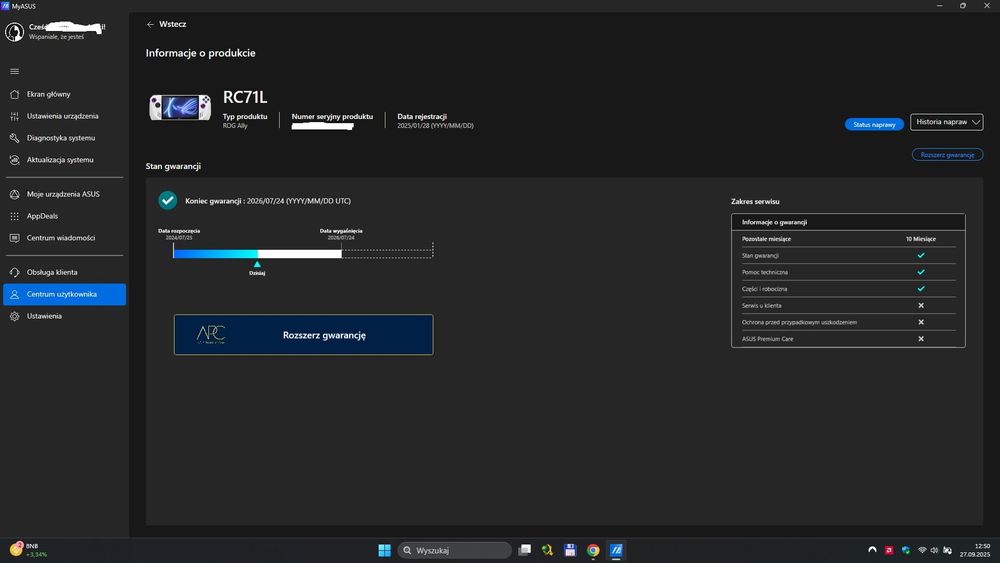The image size is (1000, 563).
Task: Click the ROG Ally product thumbnail
Action: point(180,108)
